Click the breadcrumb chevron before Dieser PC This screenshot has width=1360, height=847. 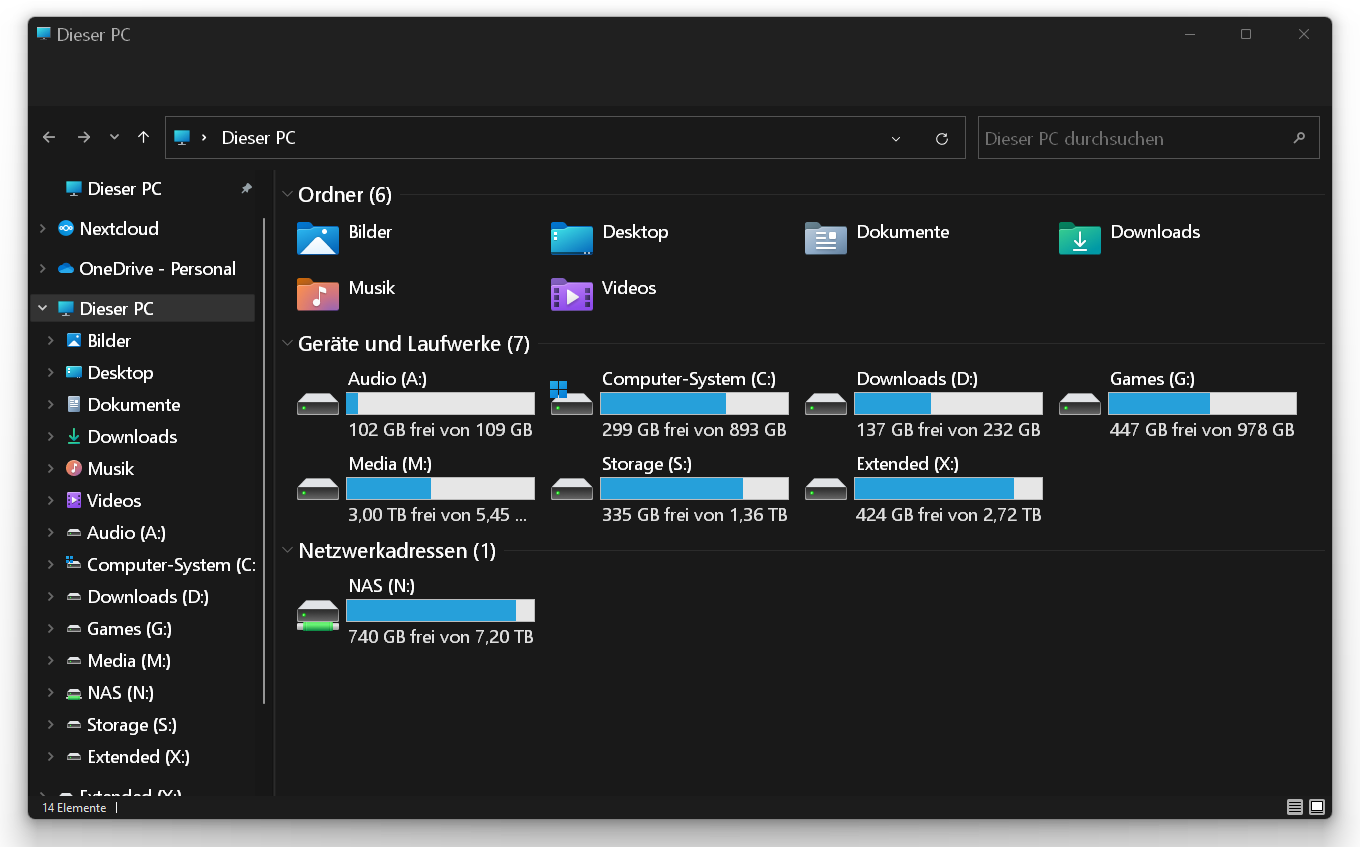pyautogui.click(x=204, y=138)
